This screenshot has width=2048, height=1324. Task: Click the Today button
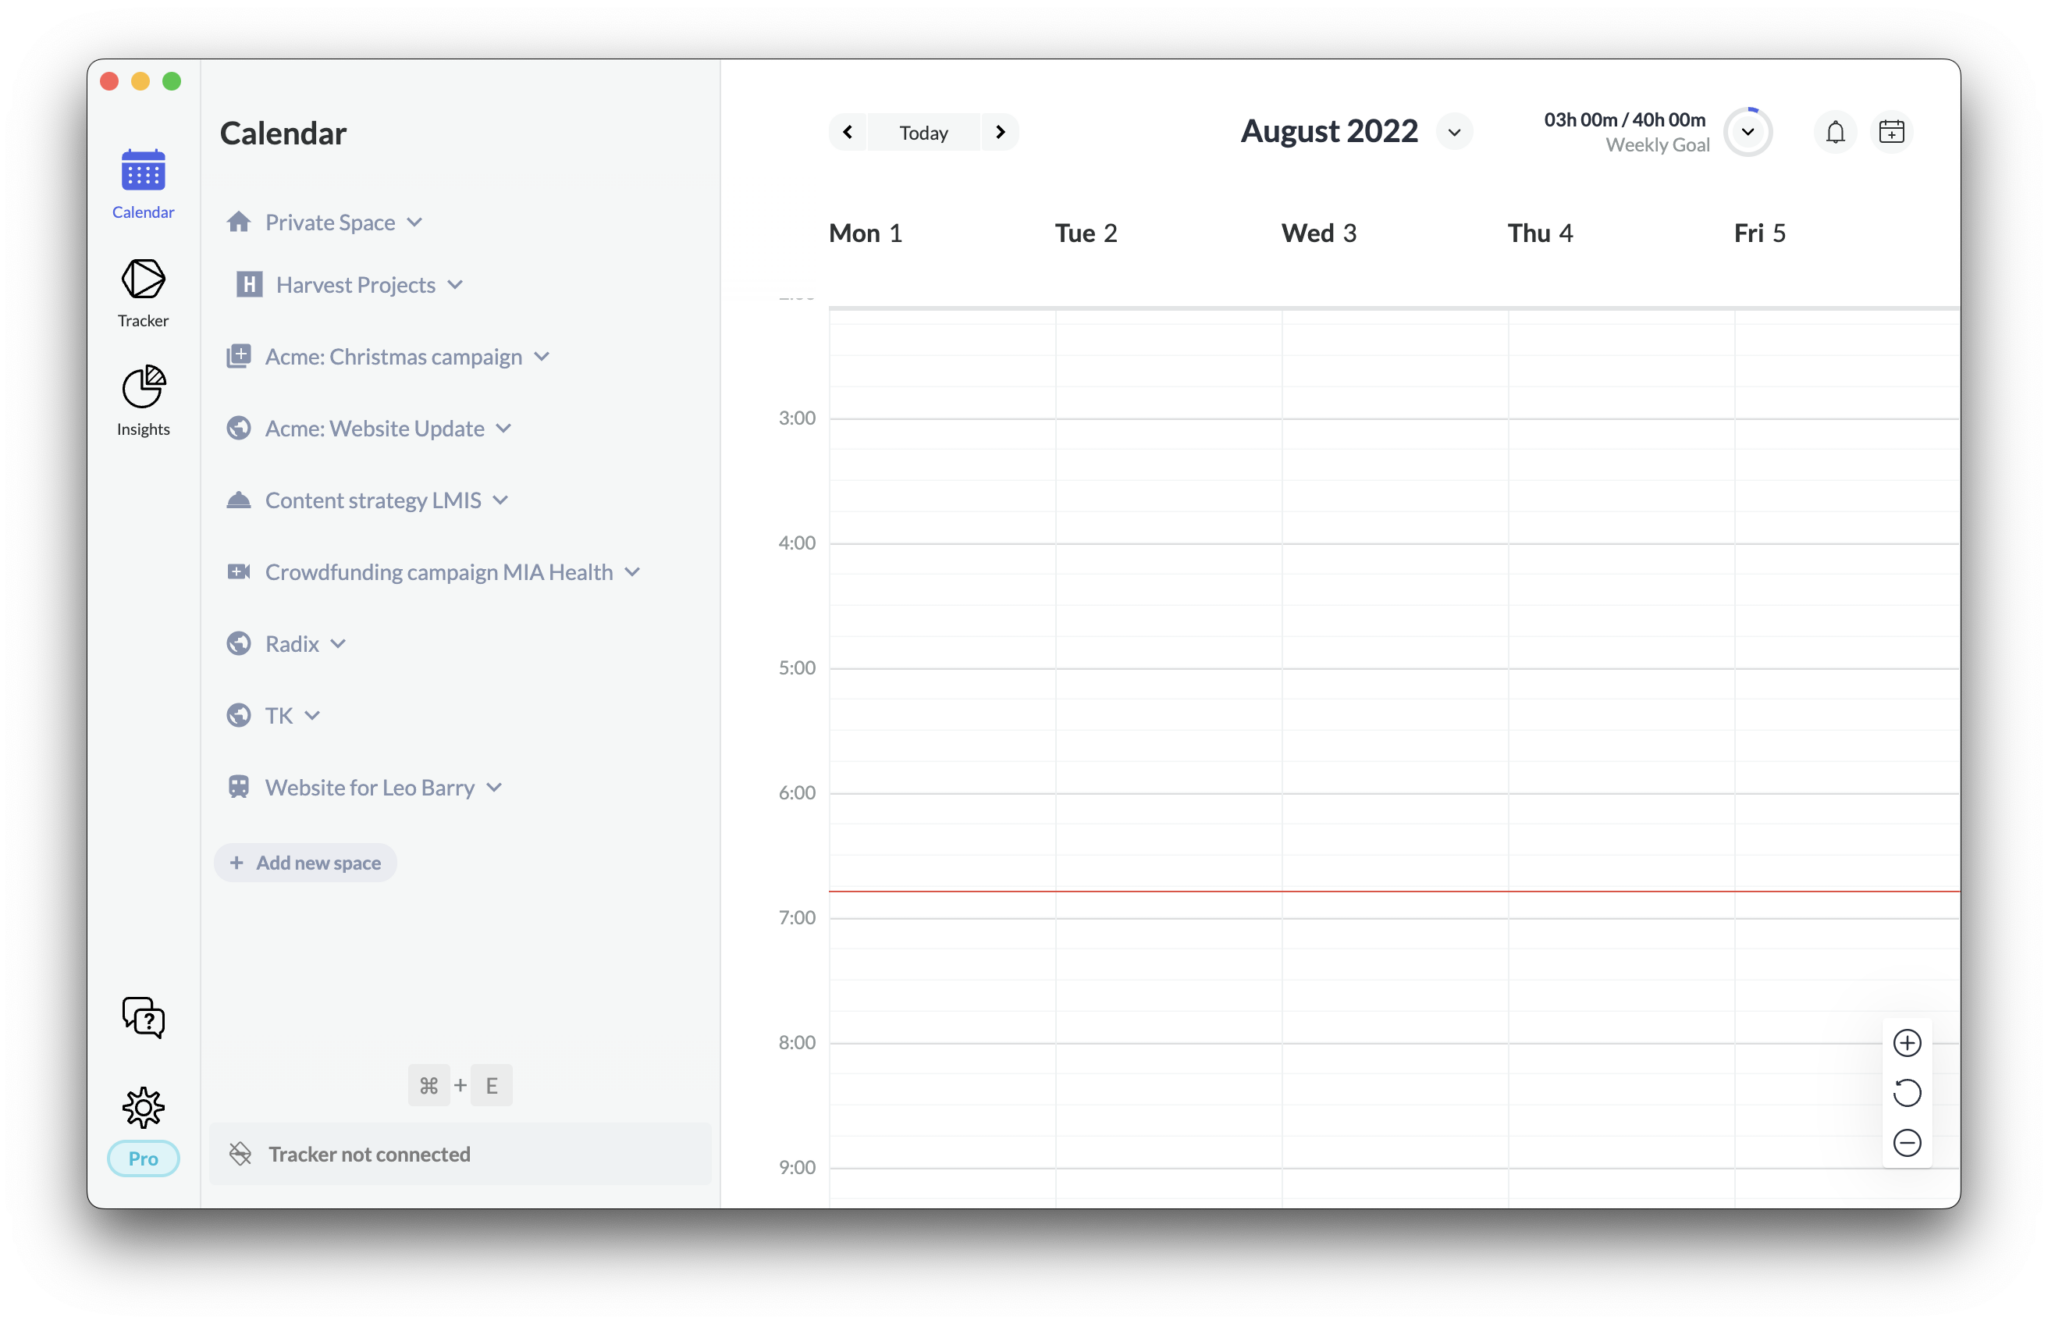pos(923,132)
